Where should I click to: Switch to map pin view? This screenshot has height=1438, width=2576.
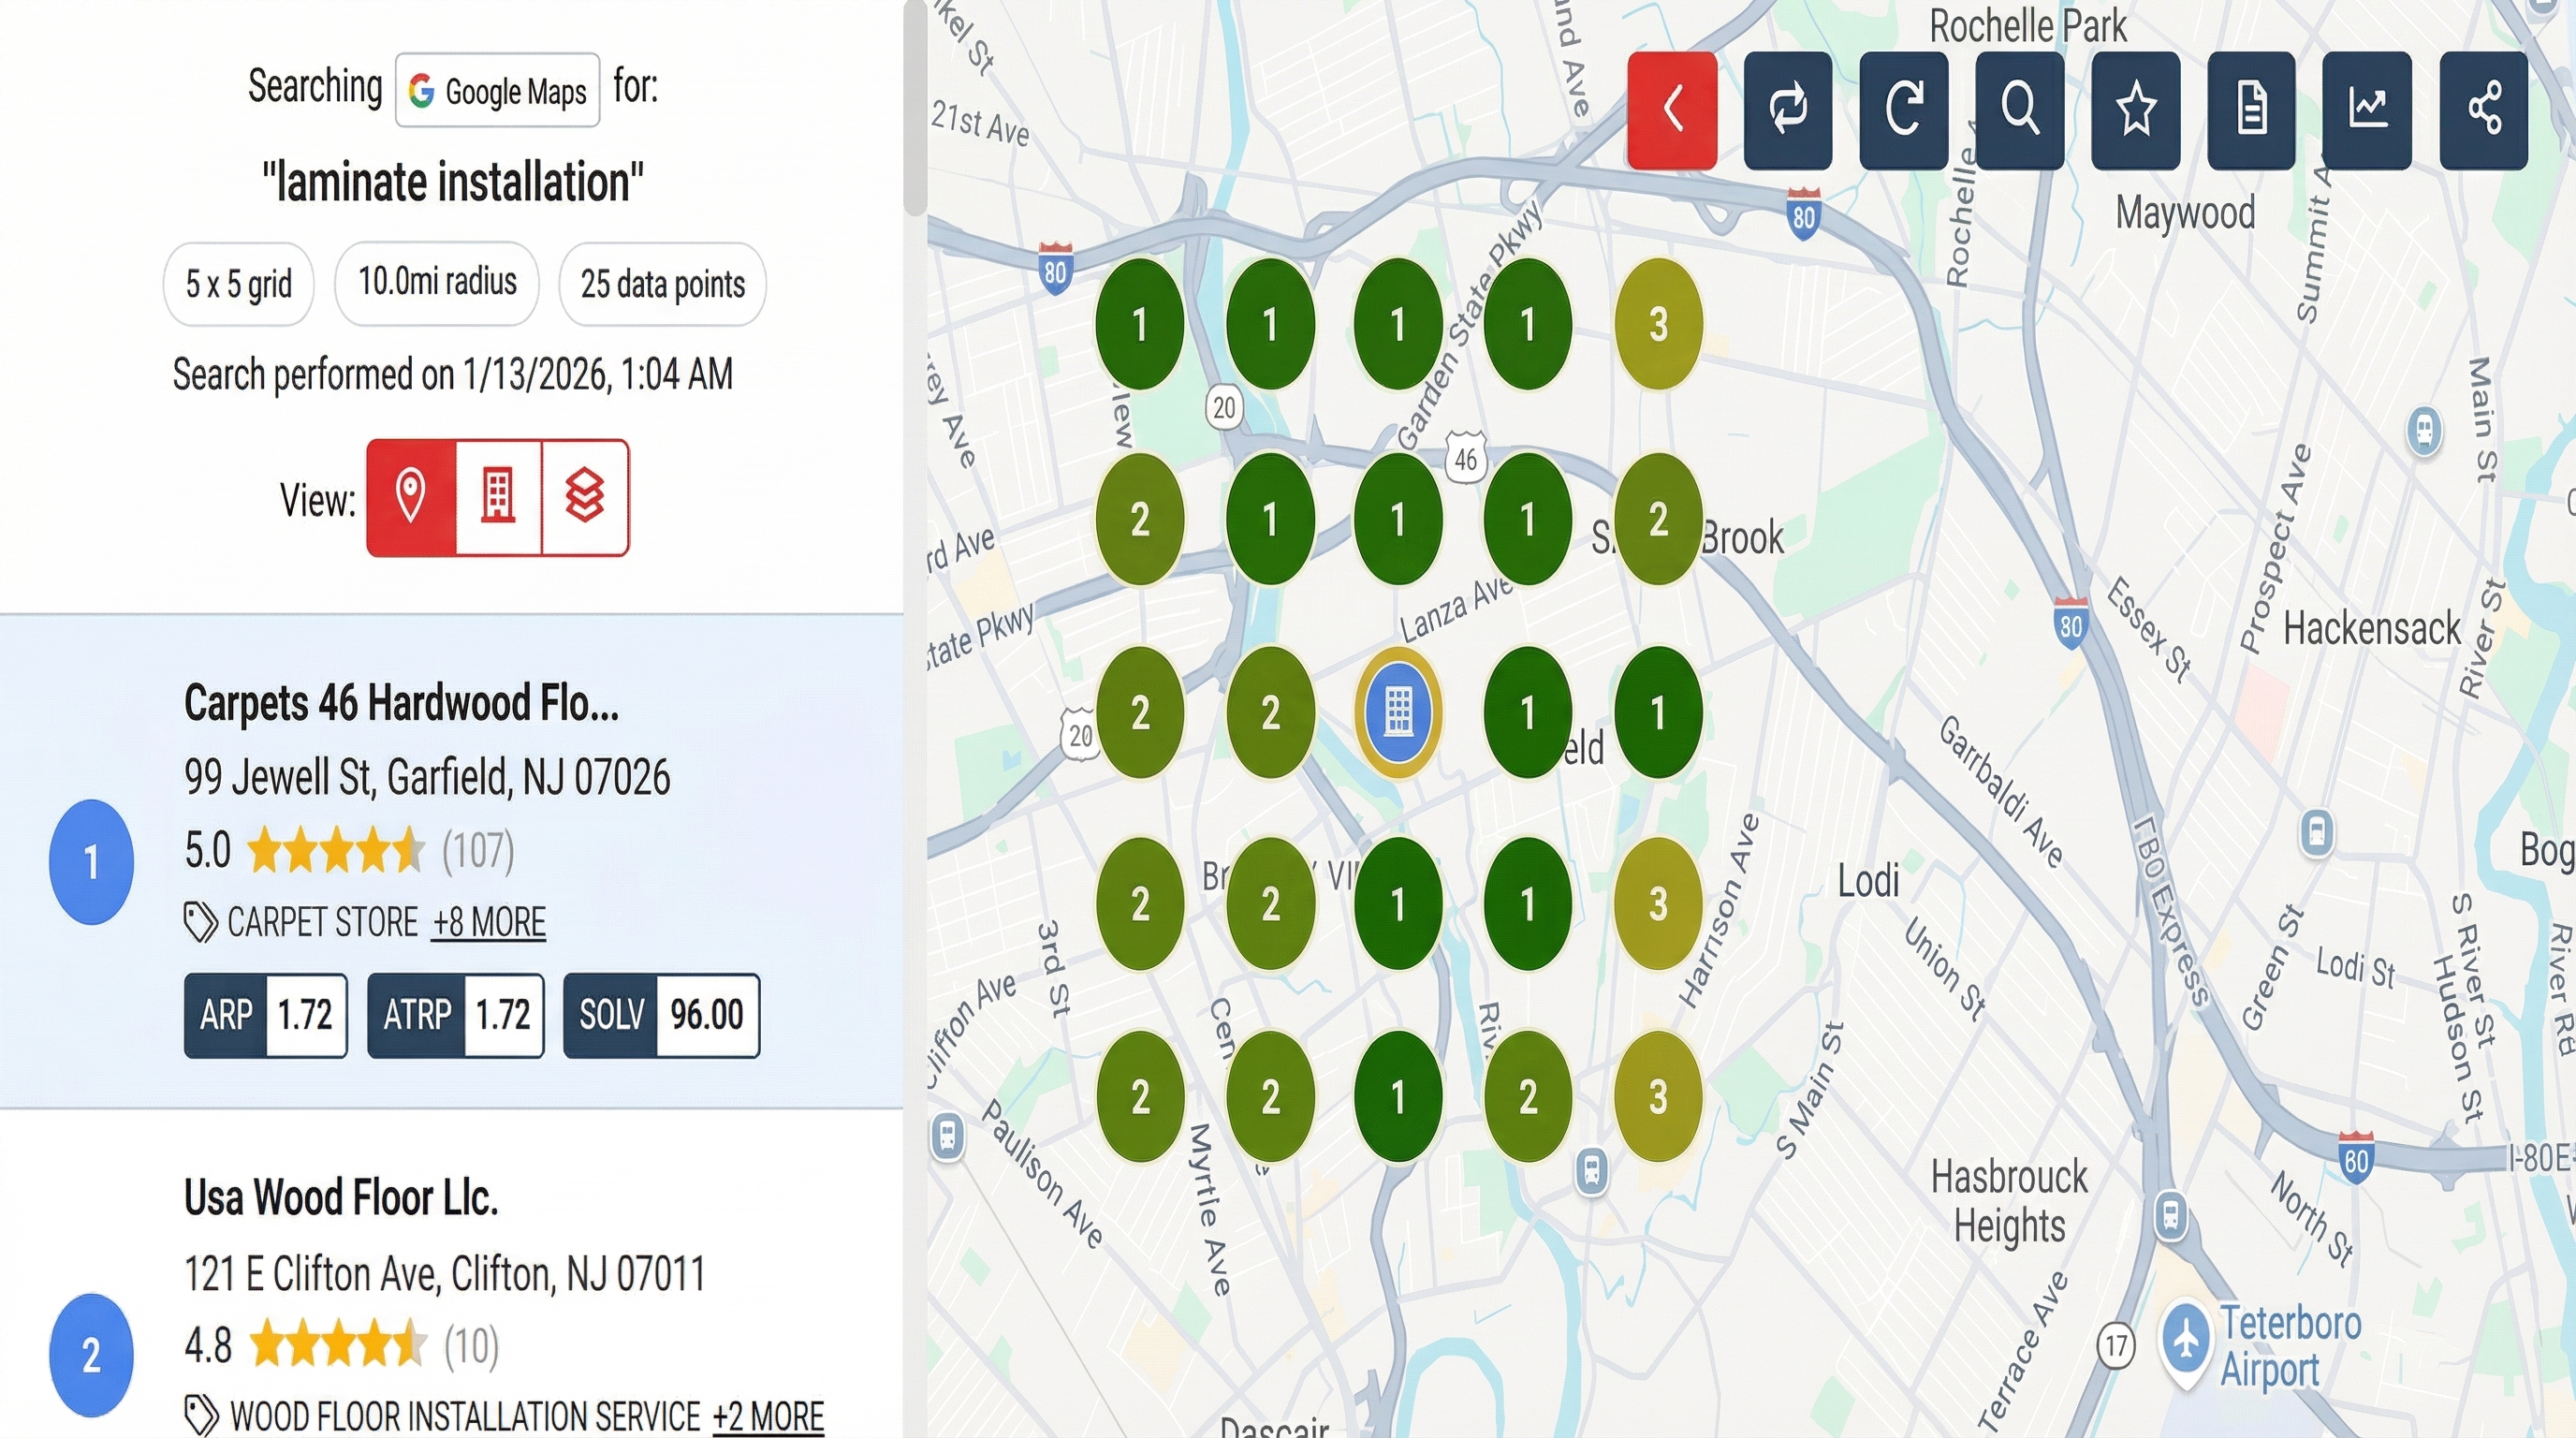pos(411,497)
